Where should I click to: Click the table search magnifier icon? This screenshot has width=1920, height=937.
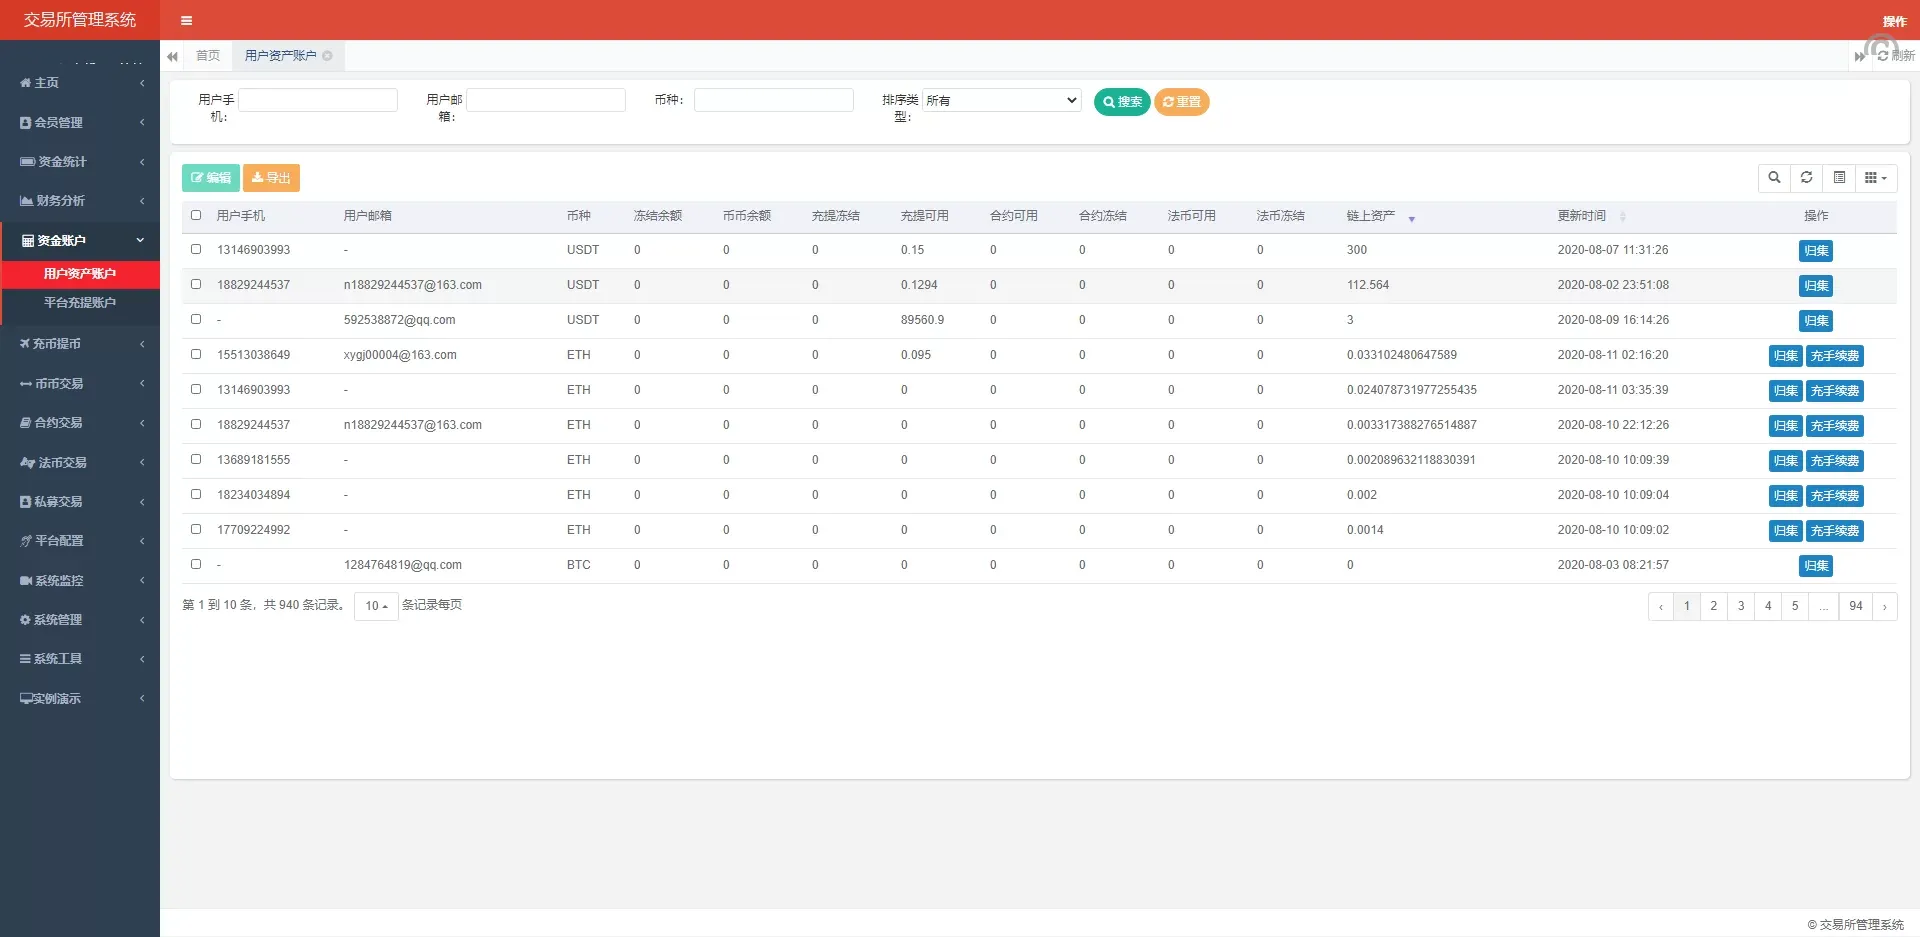pos(1774,178)
